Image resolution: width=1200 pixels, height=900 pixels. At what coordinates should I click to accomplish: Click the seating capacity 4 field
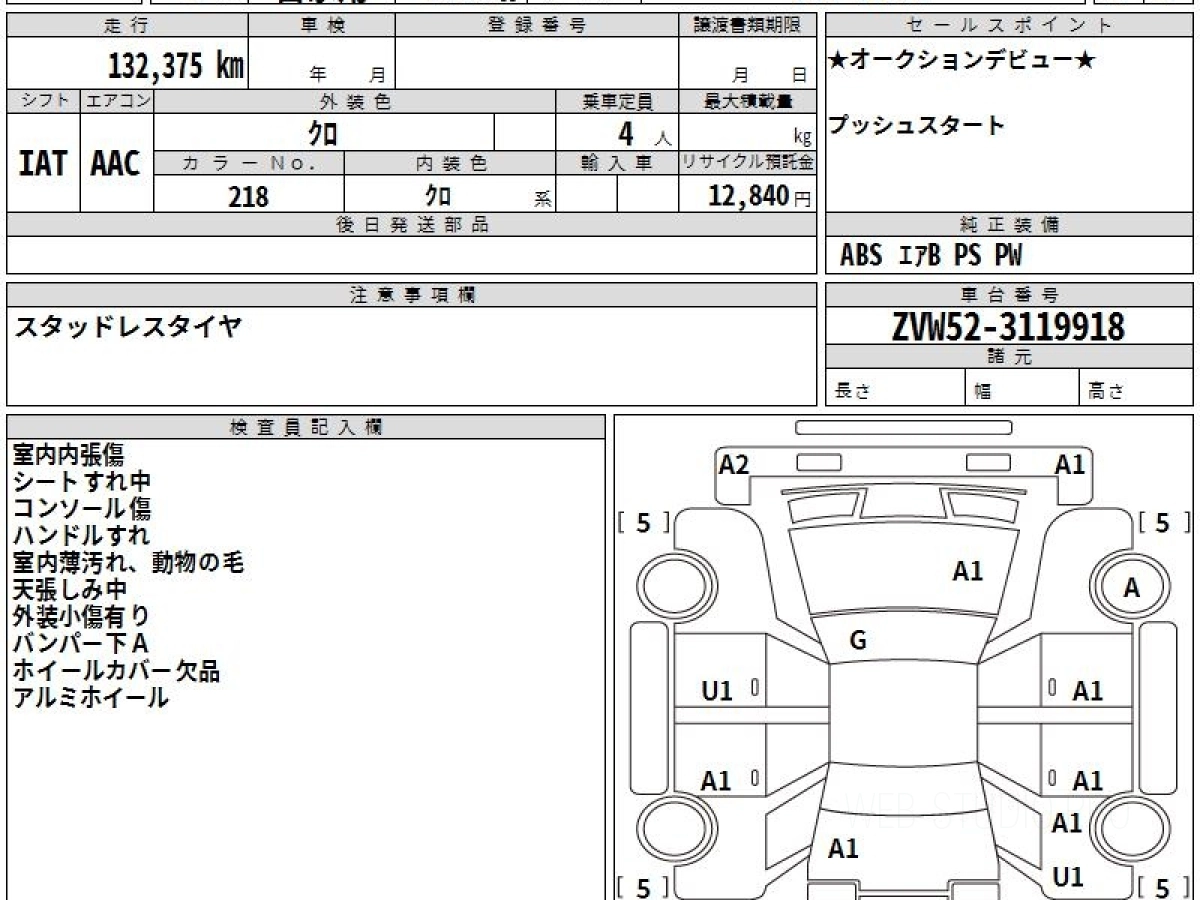coord(617,132)
